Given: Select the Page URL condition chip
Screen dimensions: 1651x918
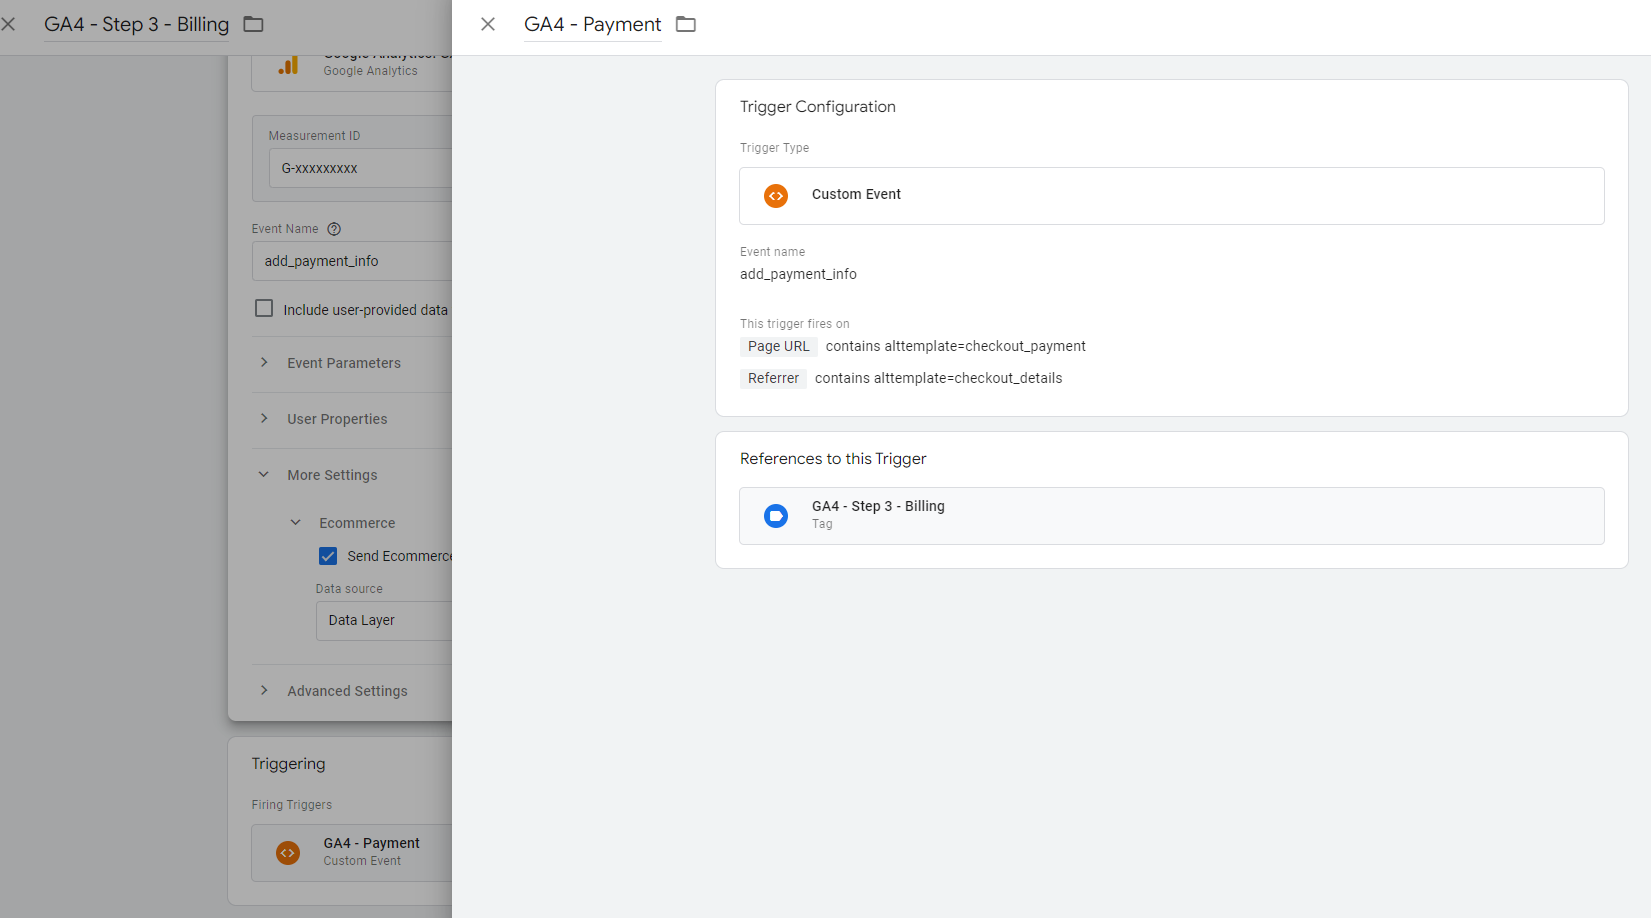Looking at the screenshot, I should coord(779,346).
